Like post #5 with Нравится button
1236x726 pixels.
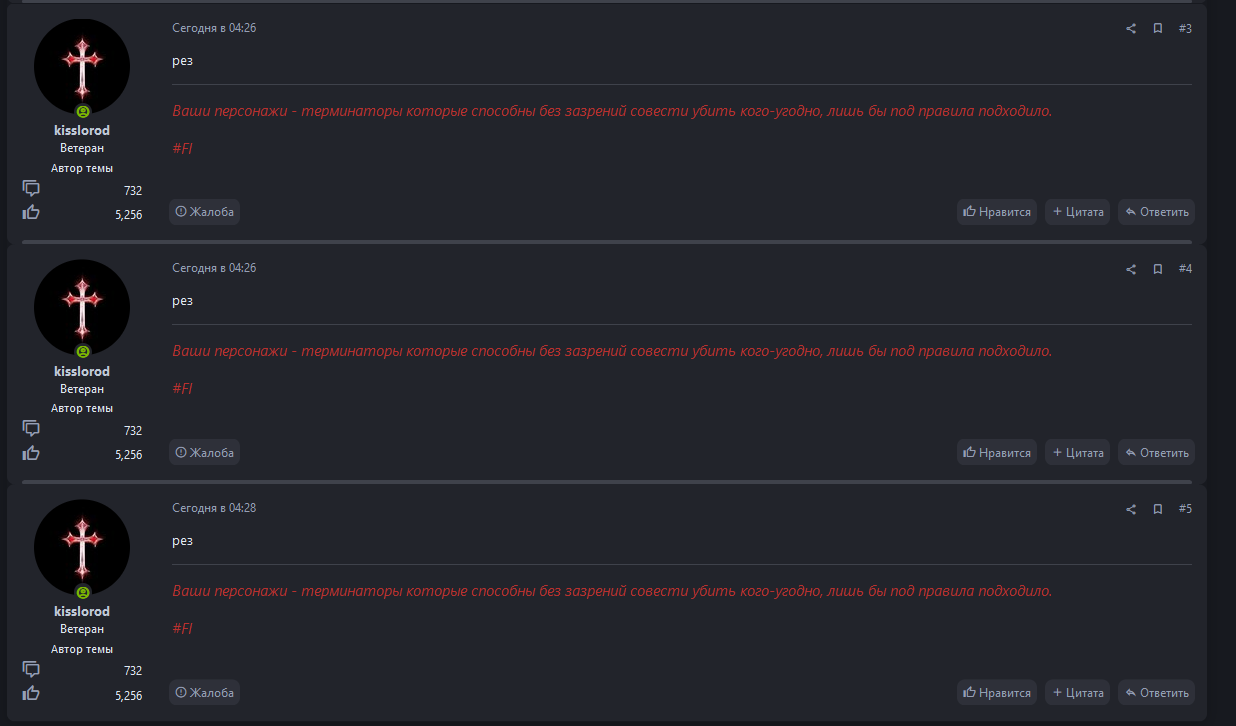point(996,693)
